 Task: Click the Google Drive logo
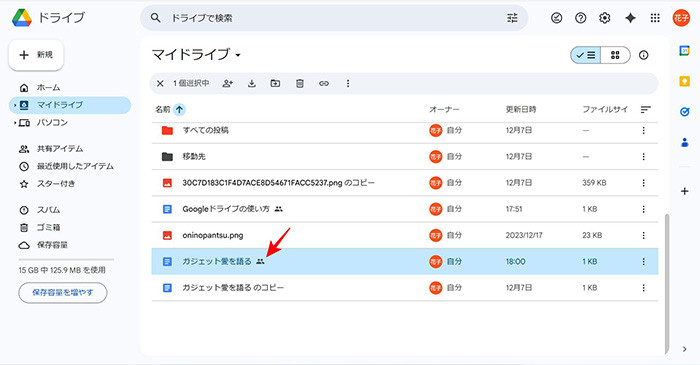22,18
